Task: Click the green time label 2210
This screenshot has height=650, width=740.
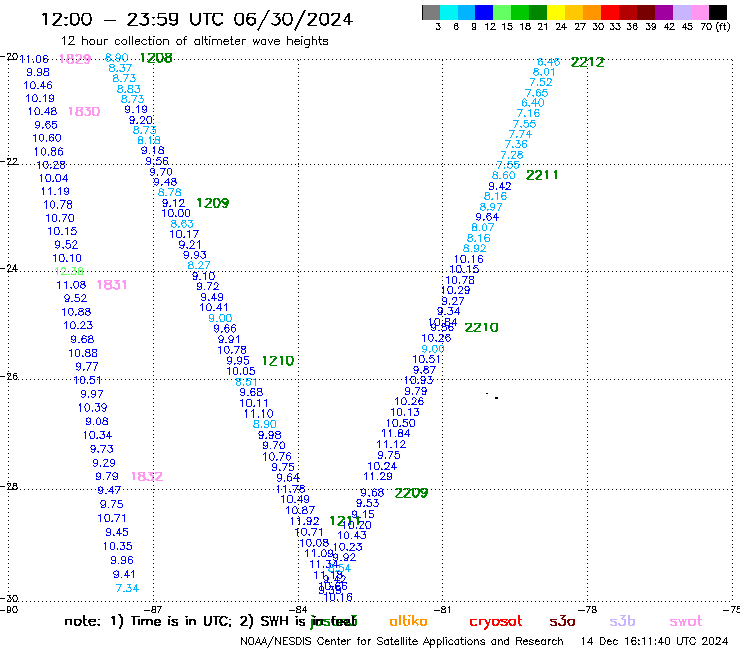Action: pos(481,328)
